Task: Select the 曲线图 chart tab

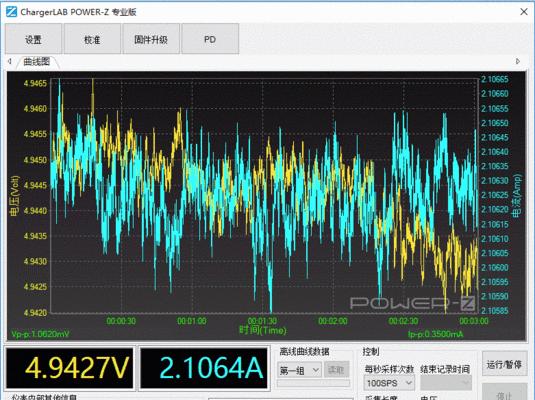Action: point(37,61)
